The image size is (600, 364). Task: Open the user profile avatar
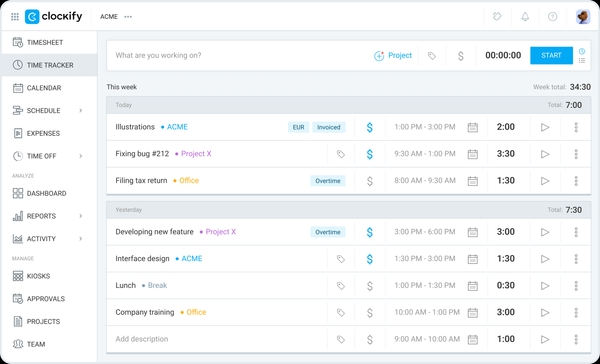583,16
